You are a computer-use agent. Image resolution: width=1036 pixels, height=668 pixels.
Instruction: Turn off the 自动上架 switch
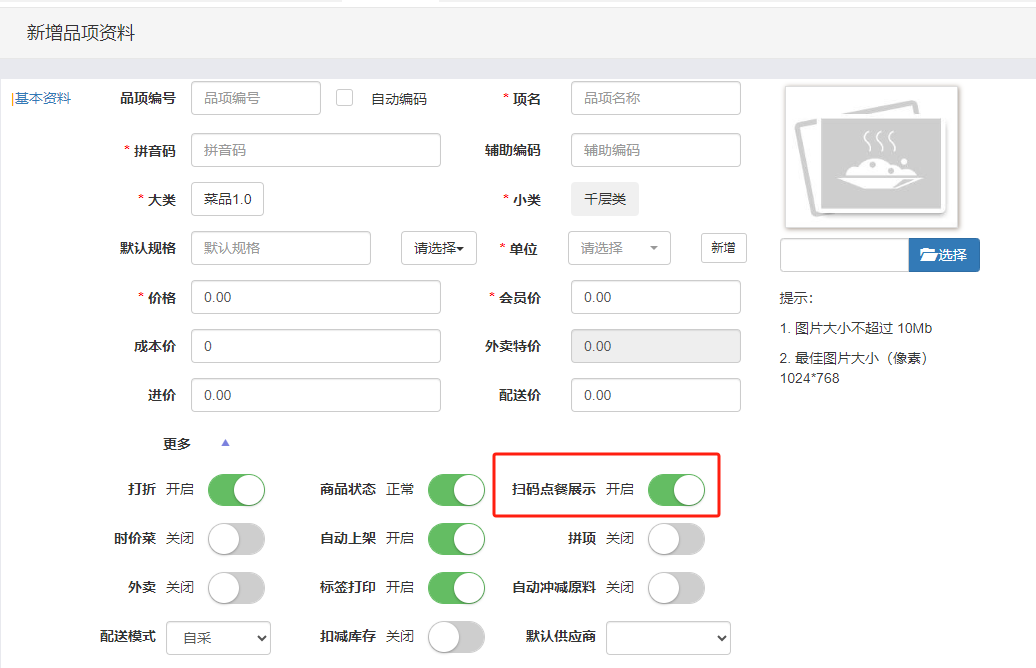[x=457, y=539]
